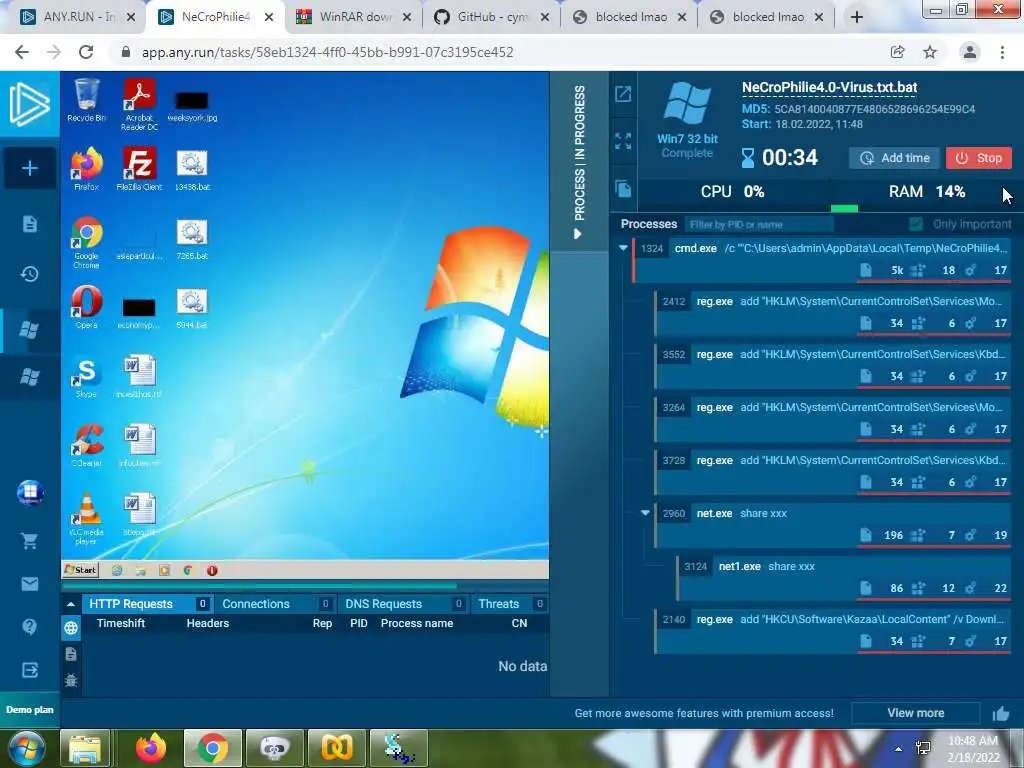Select Opera icon on VM desktop

pos(86,307)
